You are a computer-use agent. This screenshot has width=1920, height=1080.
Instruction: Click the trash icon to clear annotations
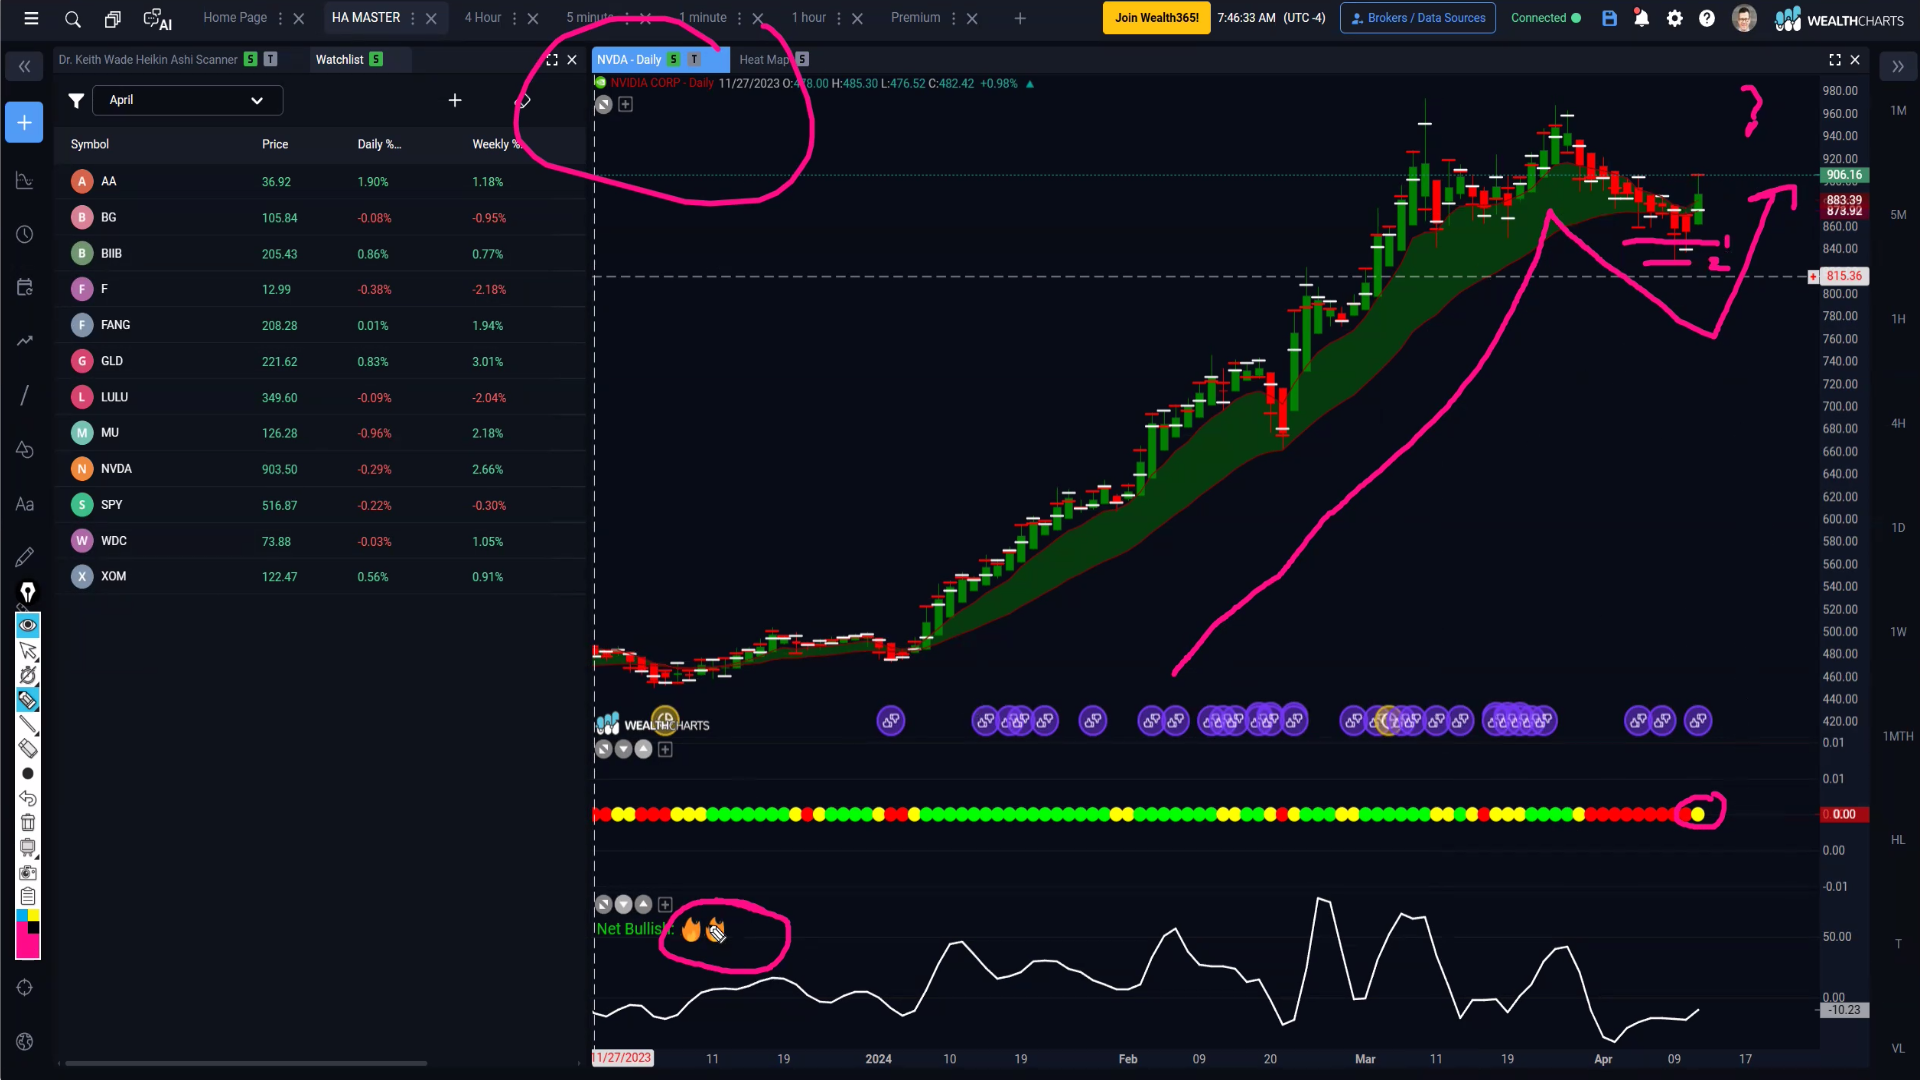(x=28, y=822)
